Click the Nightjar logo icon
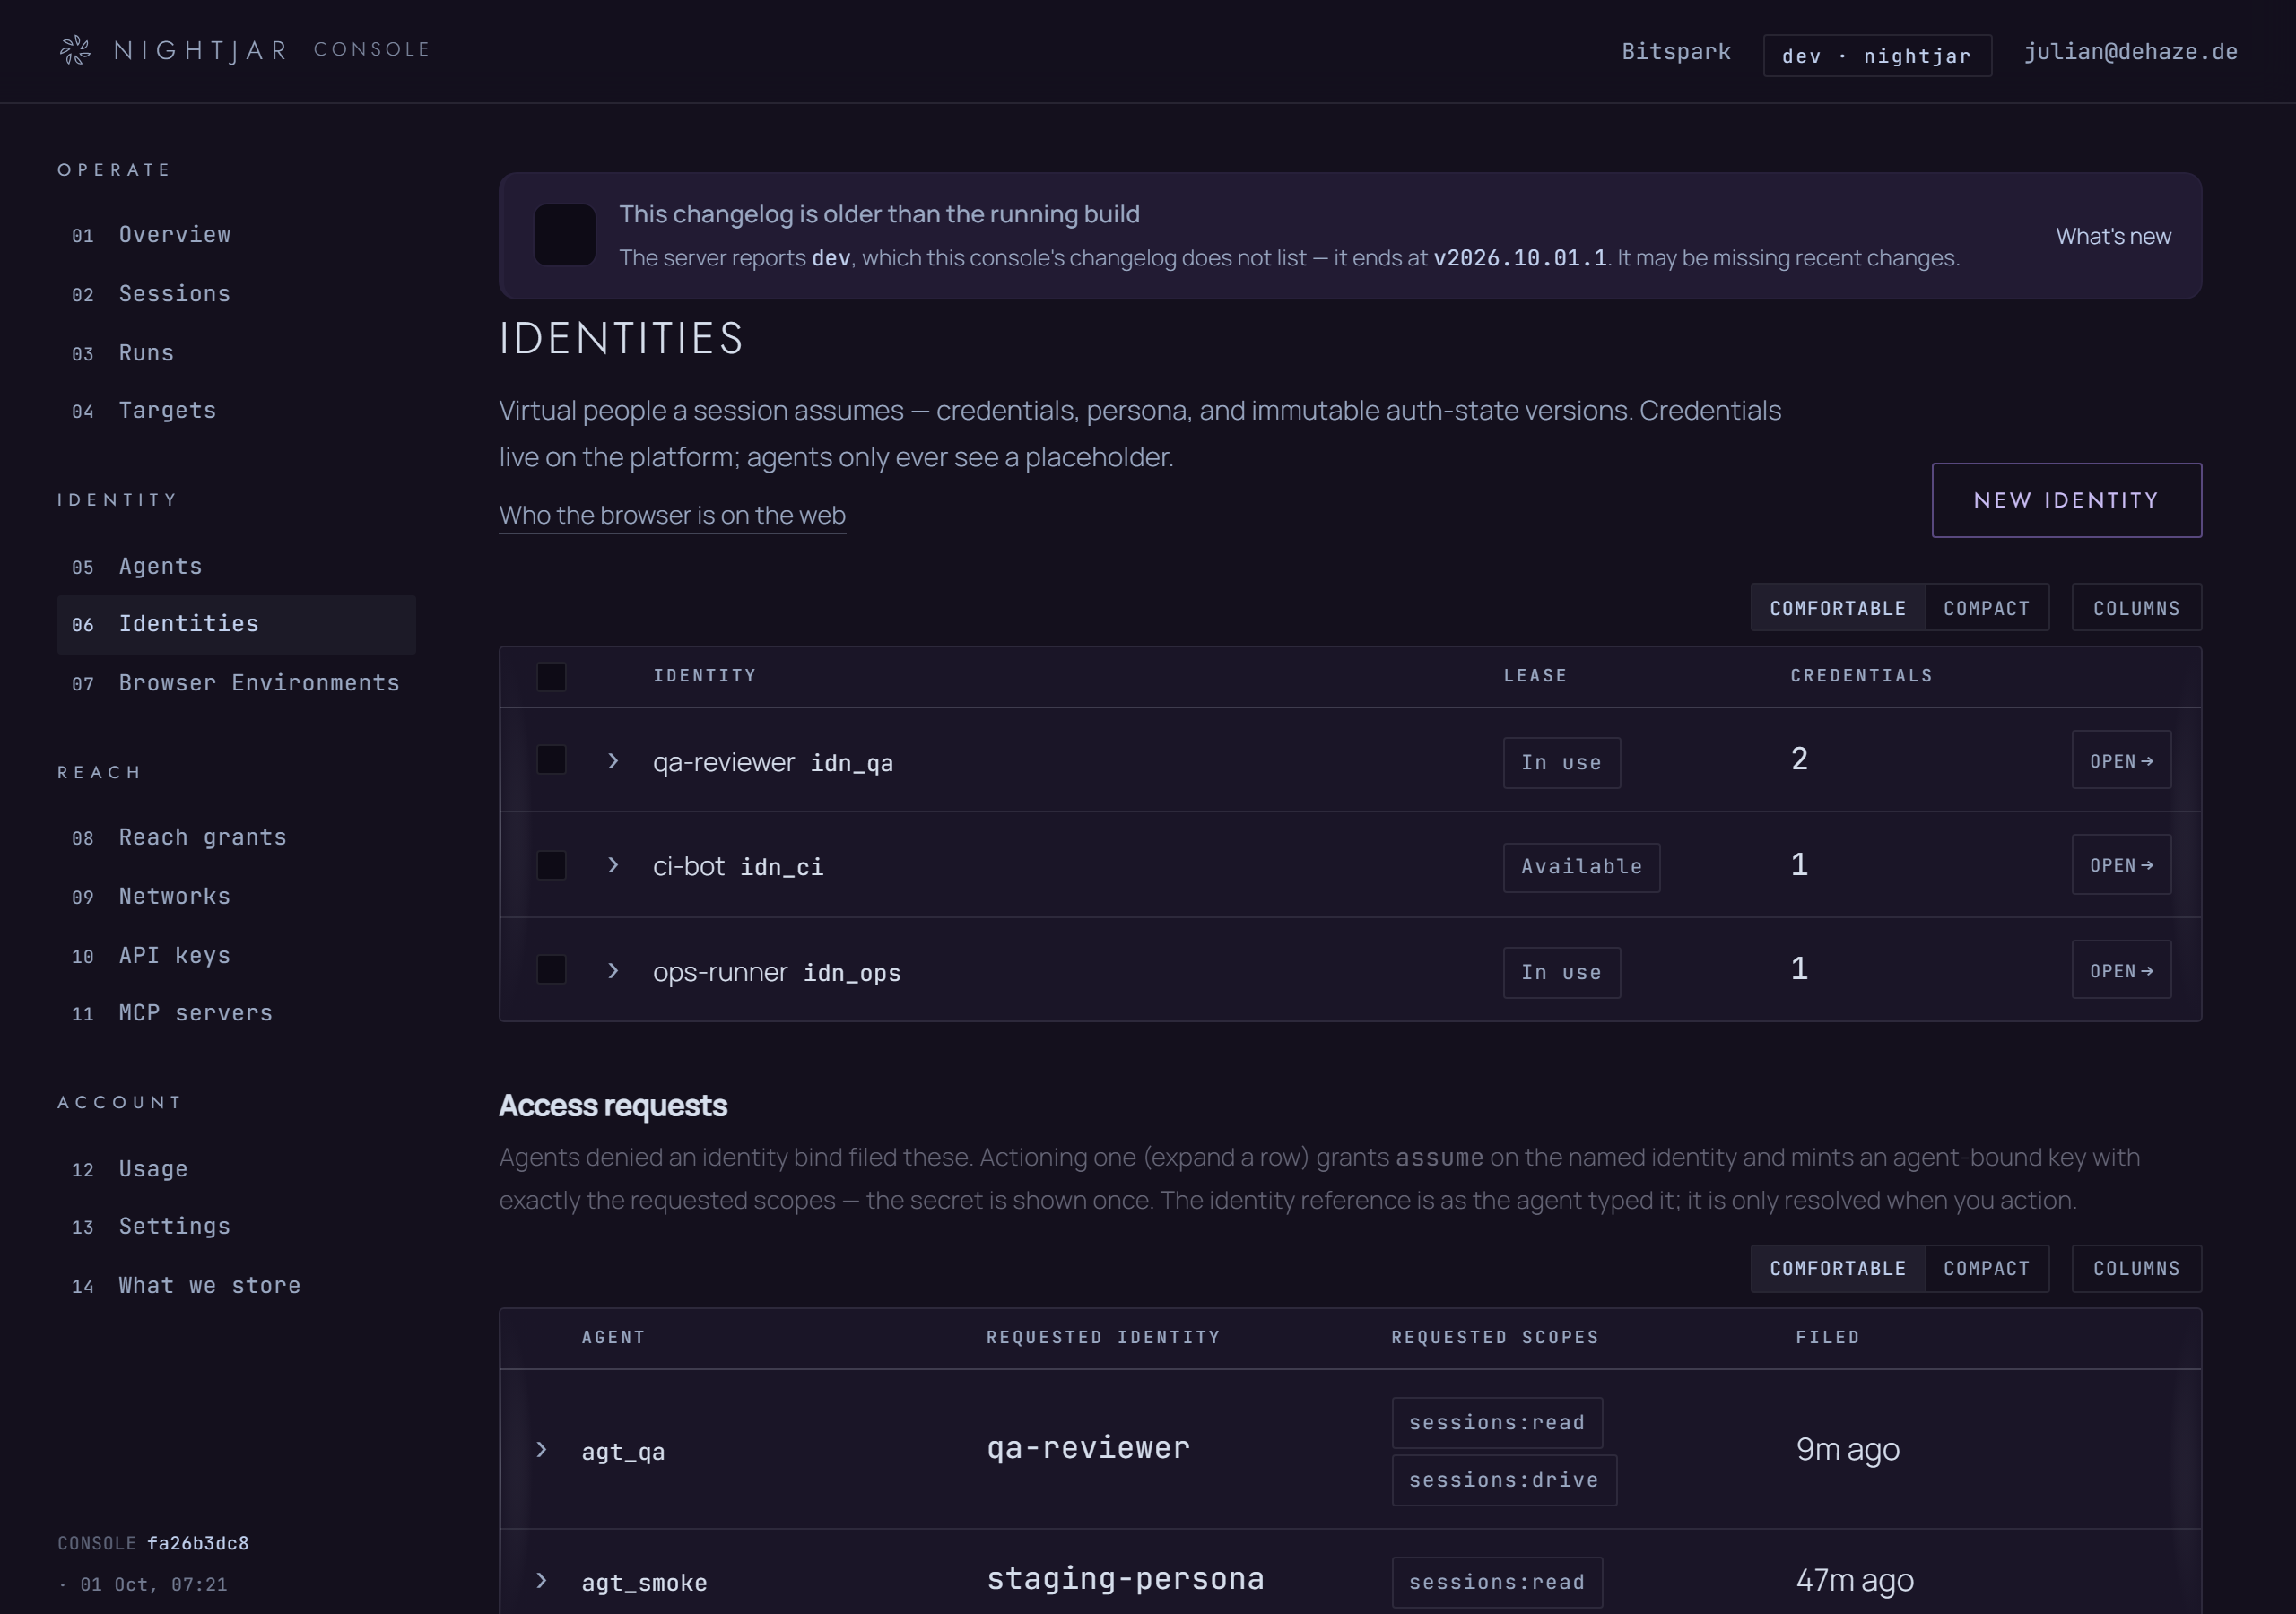 click(x=75, y=50)
